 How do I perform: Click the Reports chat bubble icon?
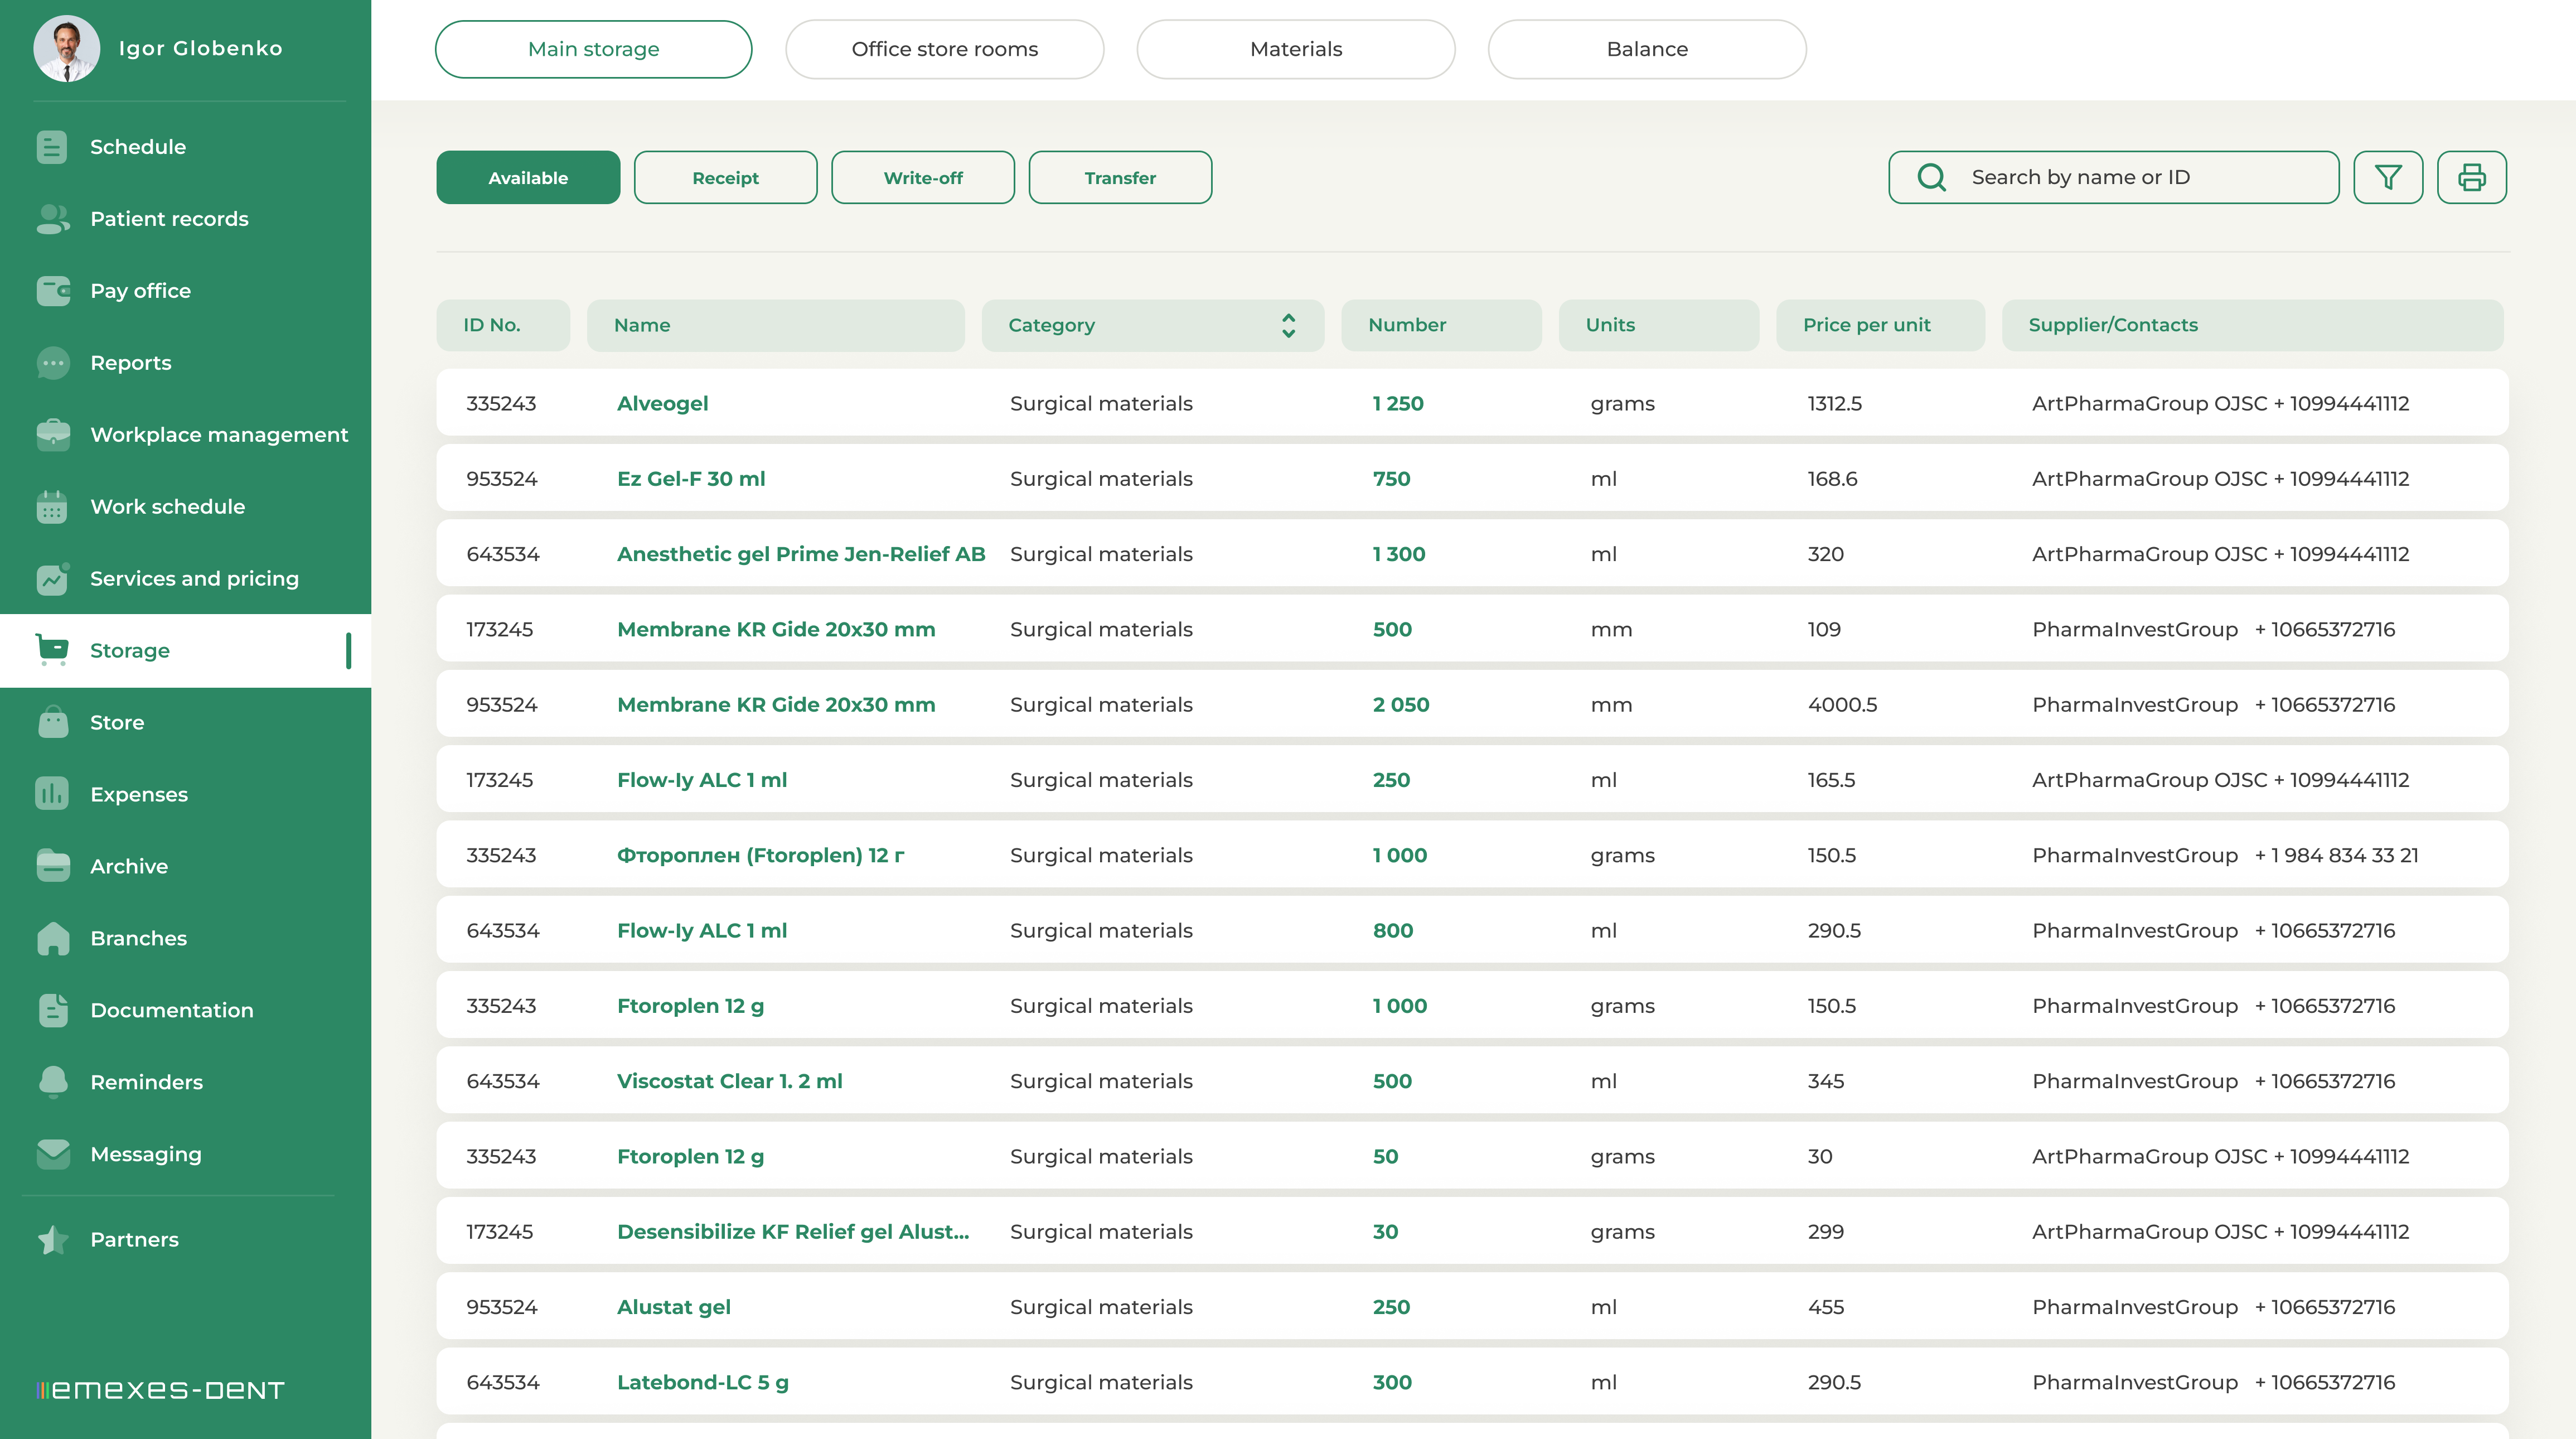pyautogui.click(x=52, y=363)
